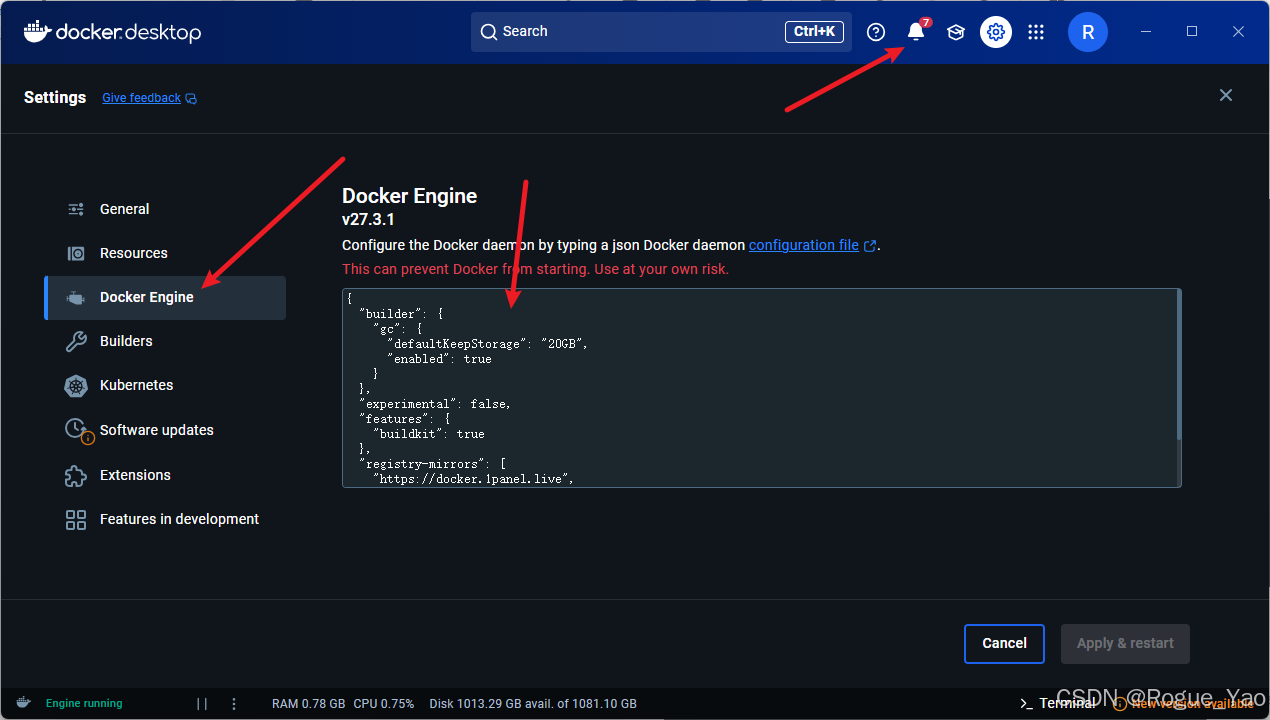The height and width of the screenshot is (720, 1270).
Task: Open the General settings tab
Action: click(165, 209)
